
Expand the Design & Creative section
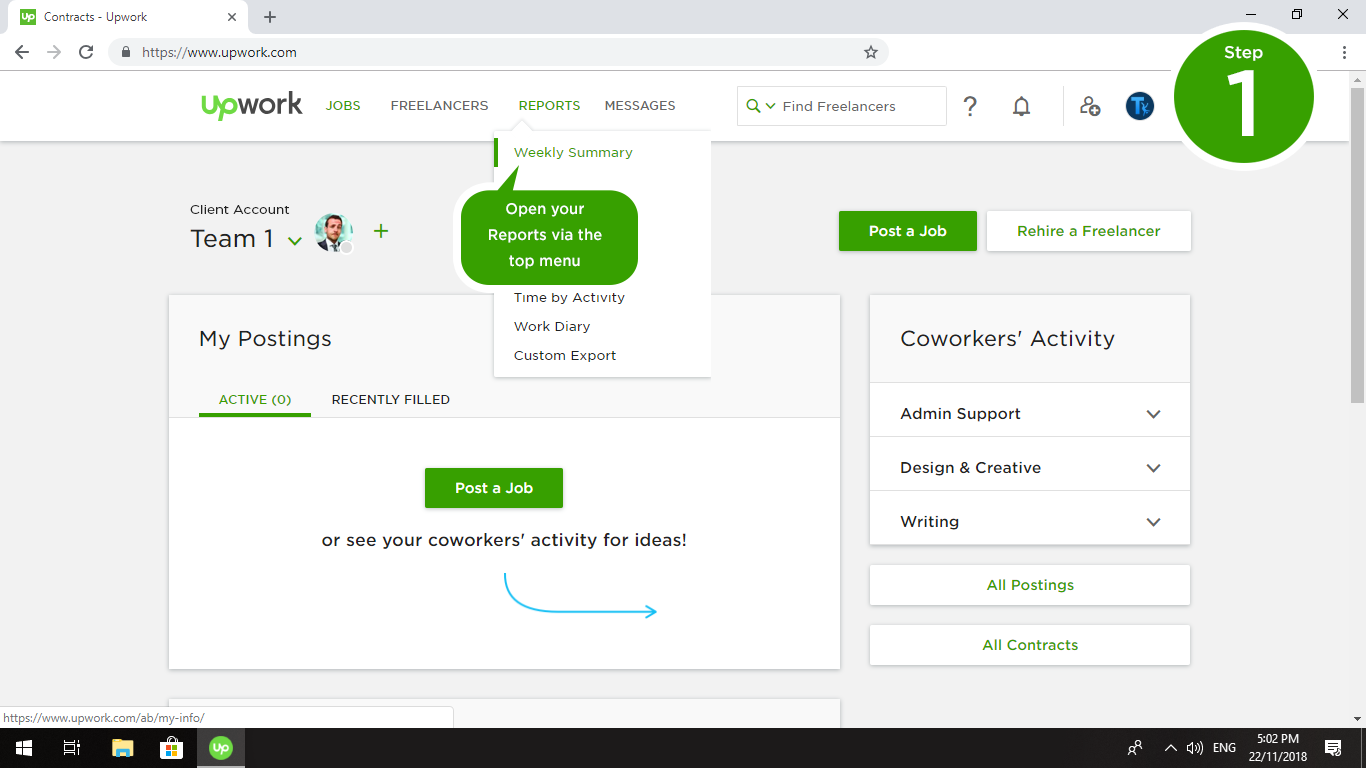click(x=1153, y=468)
